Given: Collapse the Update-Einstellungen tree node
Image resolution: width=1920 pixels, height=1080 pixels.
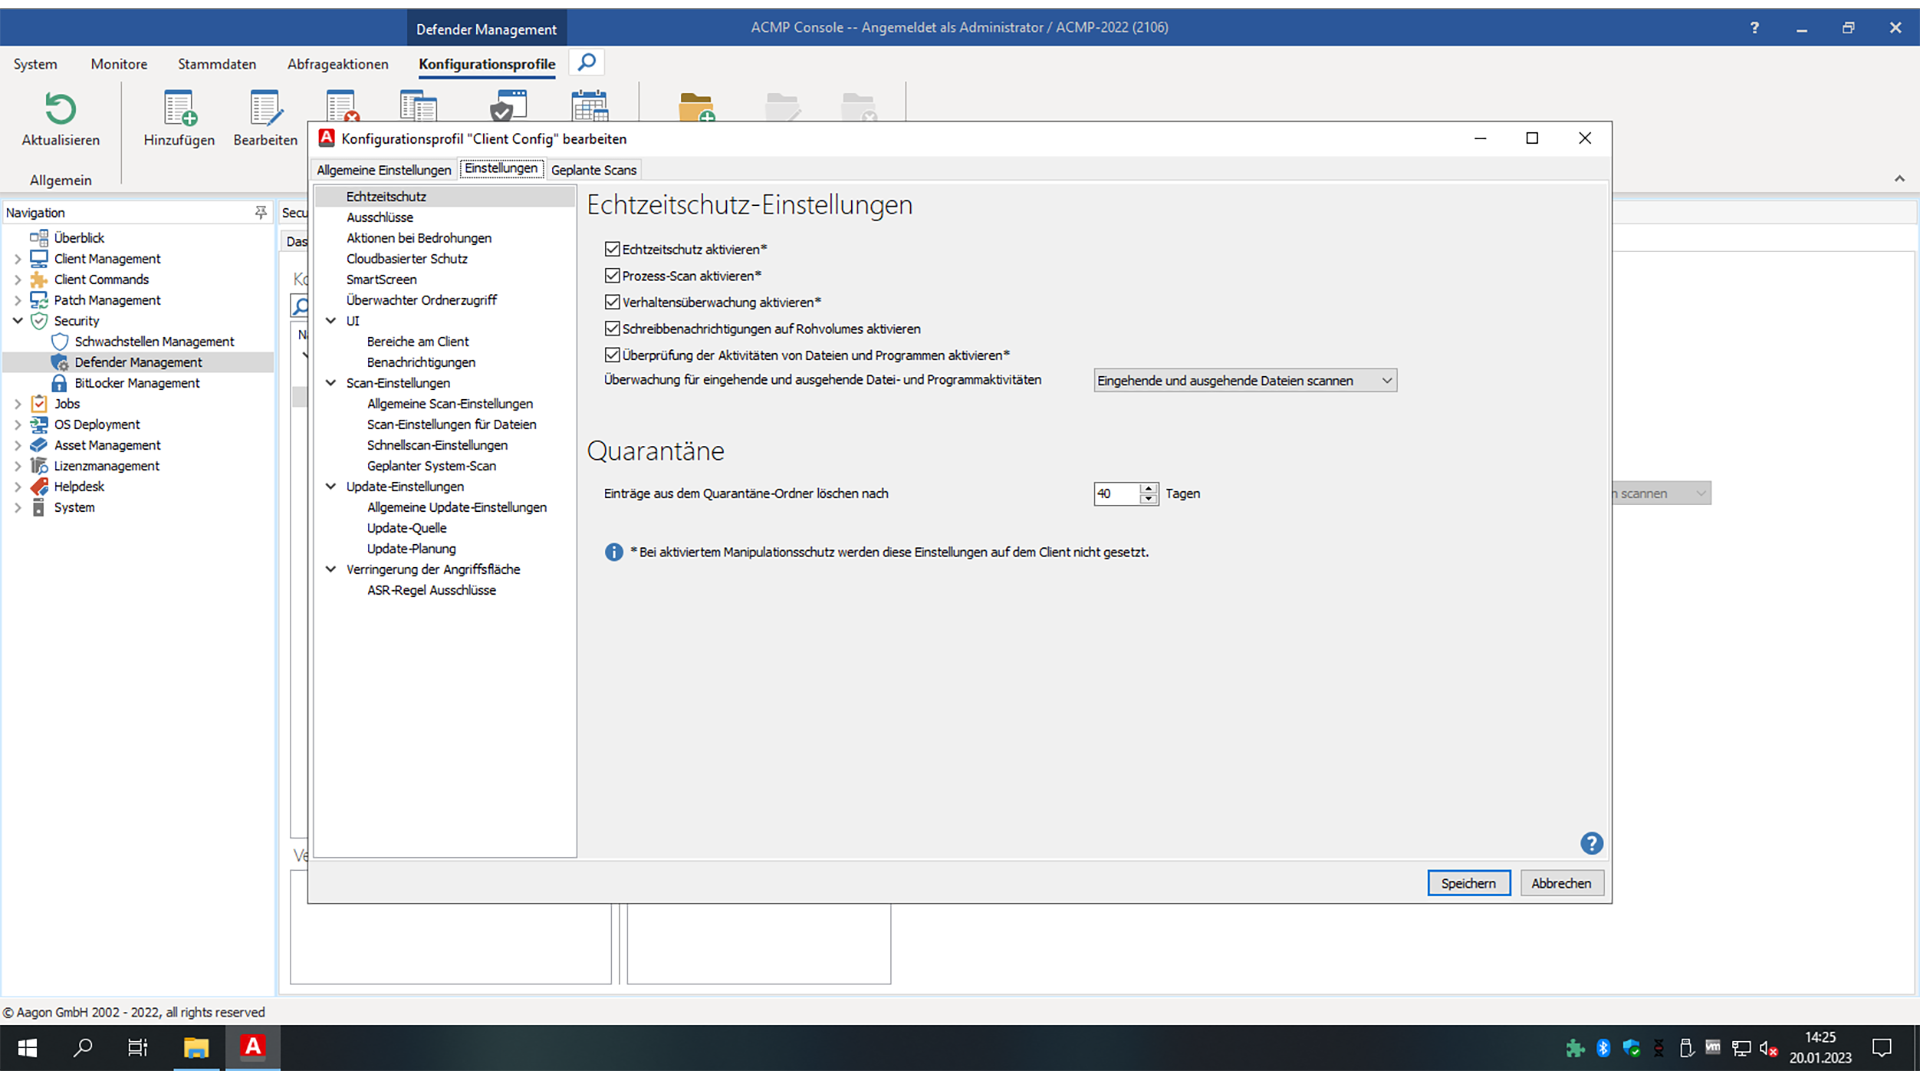Looking at the screenshot, I should tap(331, 487).
